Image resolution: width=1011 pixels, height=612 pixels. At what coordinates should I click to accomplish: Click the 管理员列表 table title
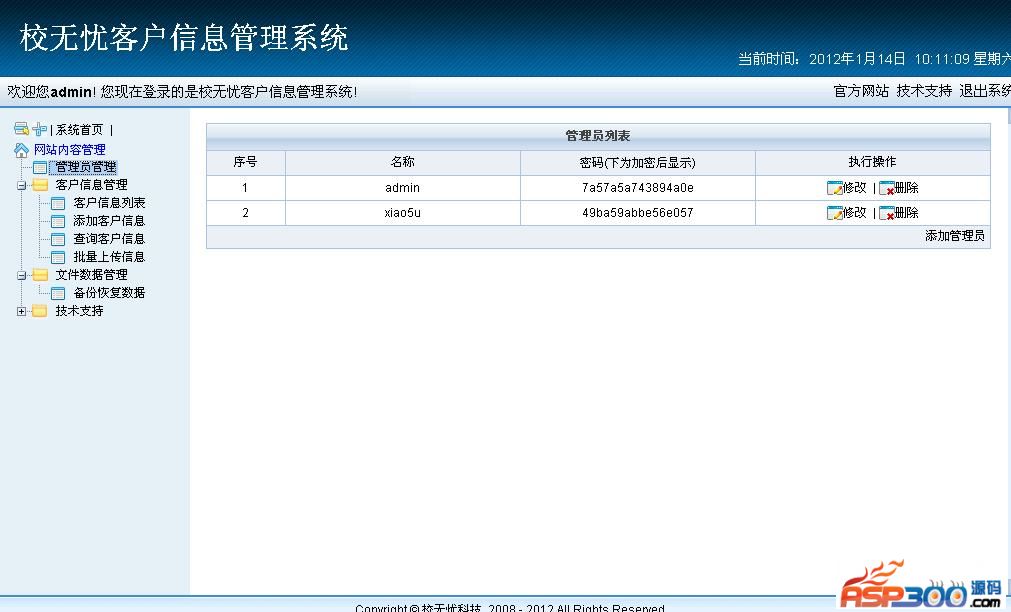598,136
